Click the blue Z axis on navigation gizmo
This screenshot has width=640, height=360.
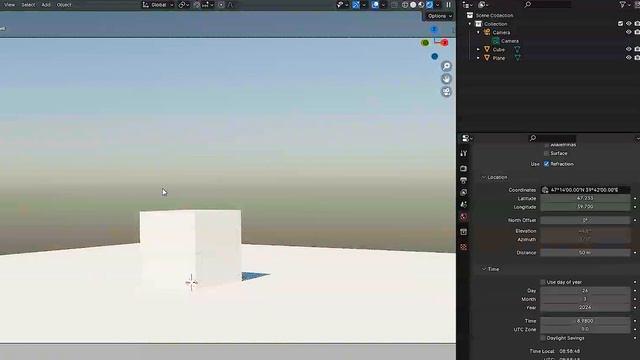(434, 29)
